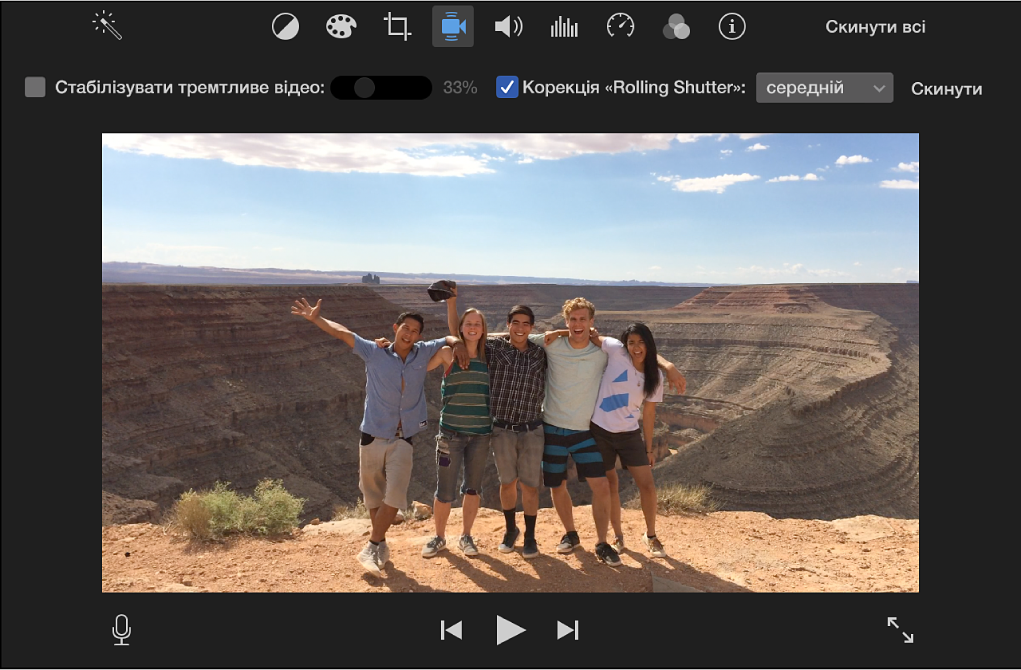Play the video clip
This screenshot has height=670, width=1021.
(x=510, y=630)
